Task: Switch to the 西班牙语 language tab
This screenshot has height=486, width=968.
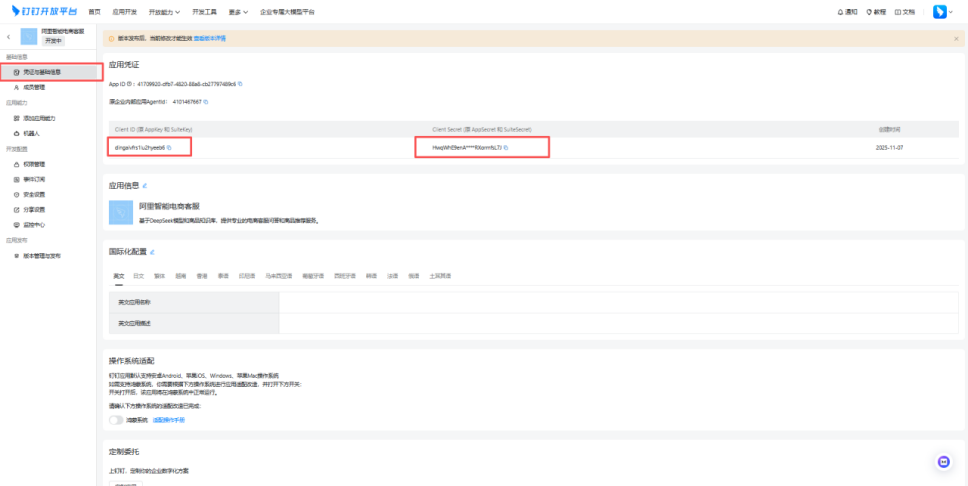Action: 345,276
